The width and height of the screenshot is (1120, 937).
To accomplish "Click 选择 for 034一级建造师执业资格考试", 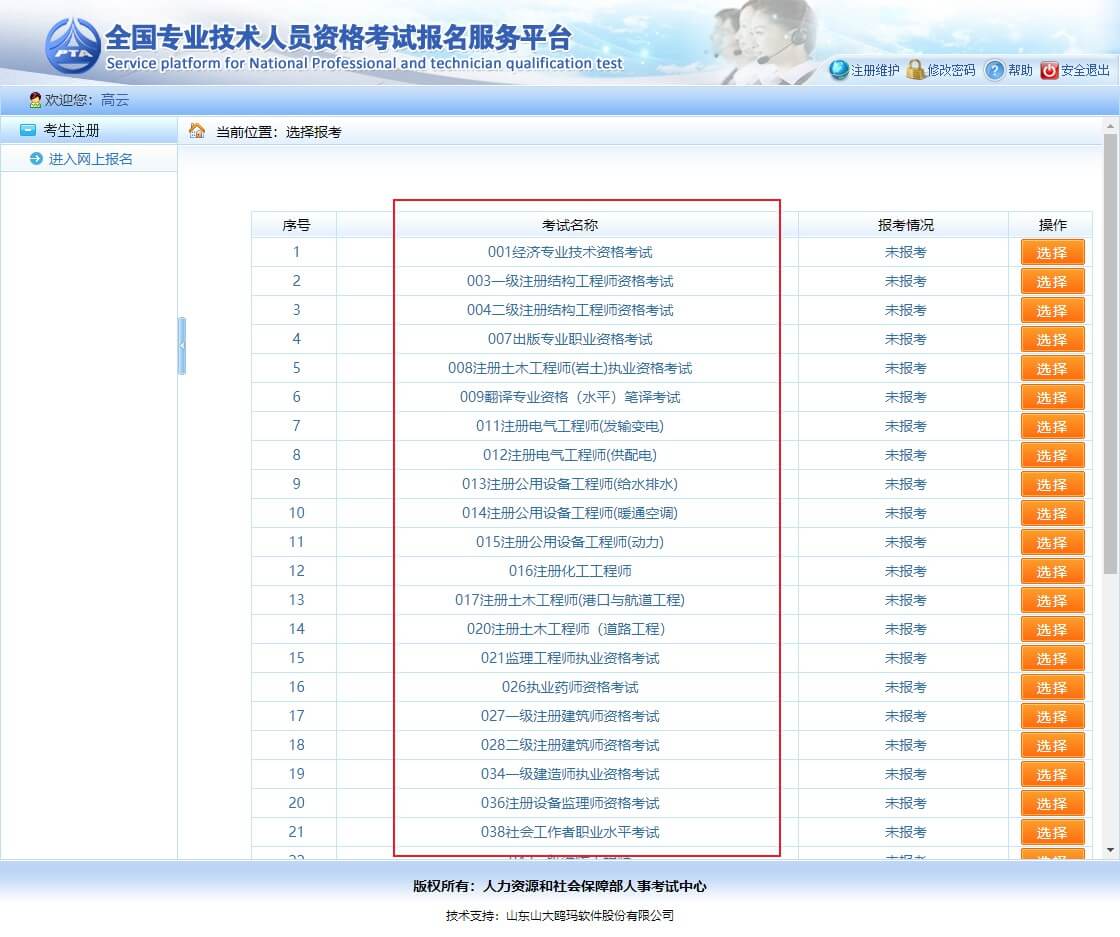I will point(1052,774).
